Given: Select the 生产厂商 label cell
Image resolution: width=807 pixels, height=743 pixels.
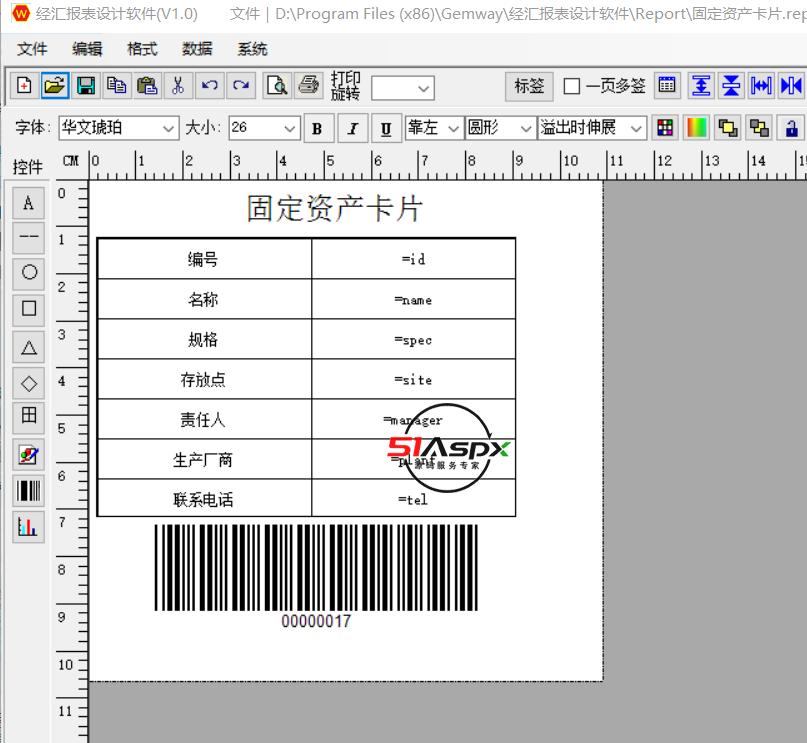Looking at the screenshot, I should click(204, 459).
